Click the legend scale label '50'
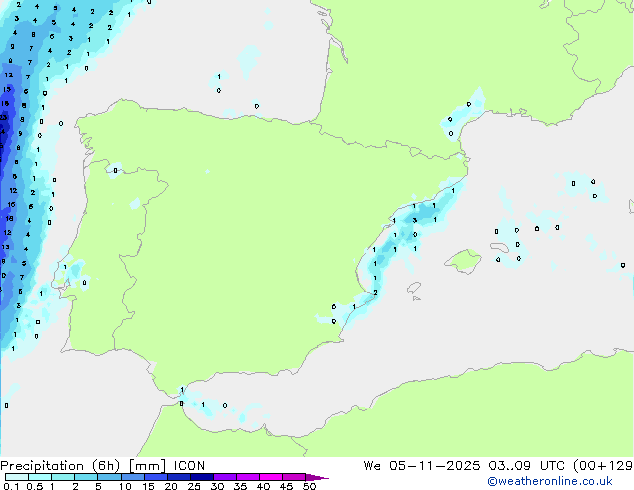The image size is (634, 490). [309, 486]
